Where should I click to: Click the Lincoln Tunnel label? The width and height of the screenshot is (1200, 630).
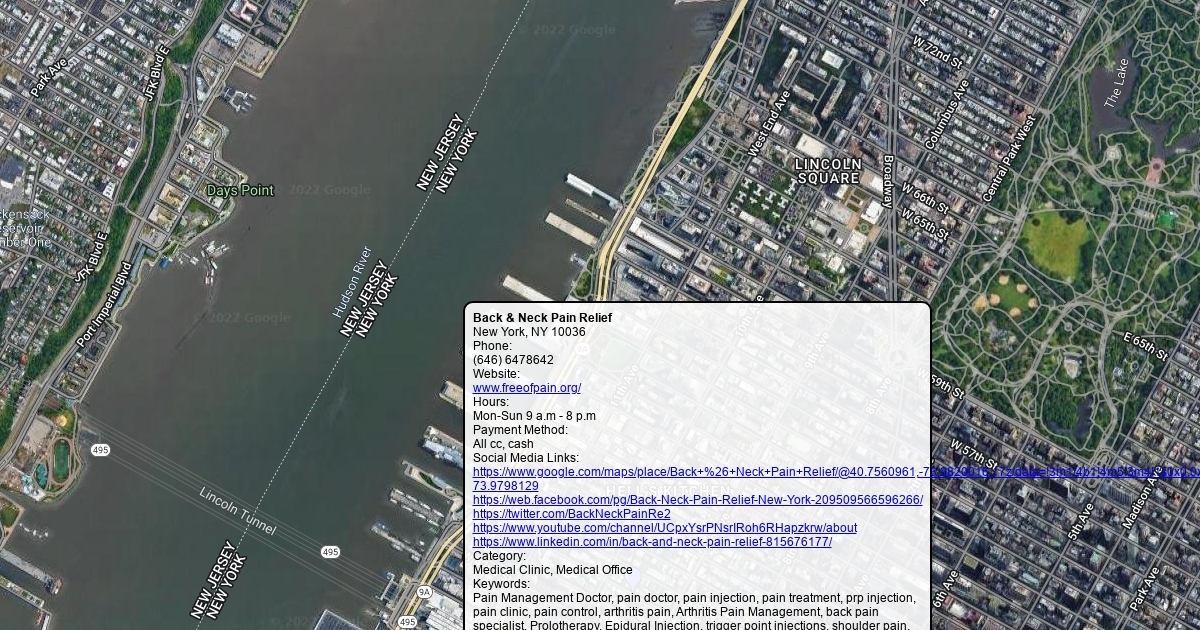237,511
